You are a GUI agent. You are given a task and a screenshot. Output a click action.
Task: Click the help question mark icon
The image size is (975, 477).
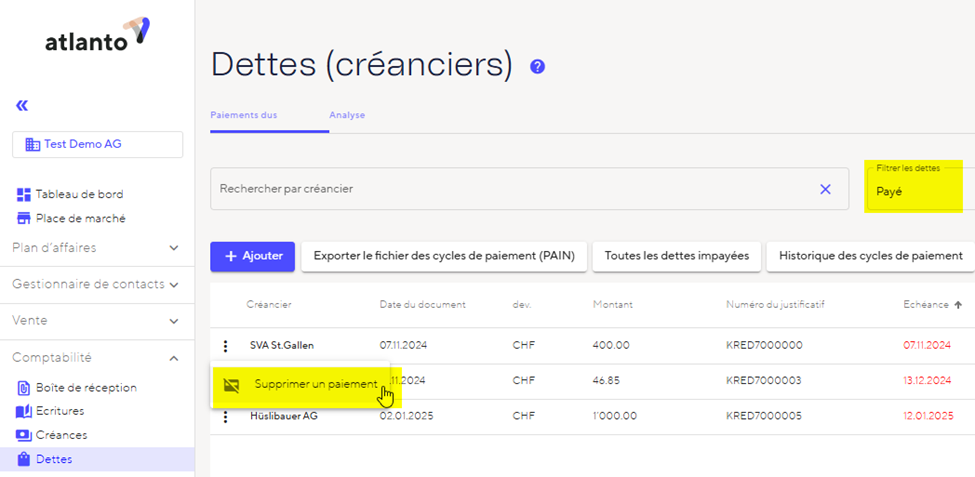(x=537, y=67)
